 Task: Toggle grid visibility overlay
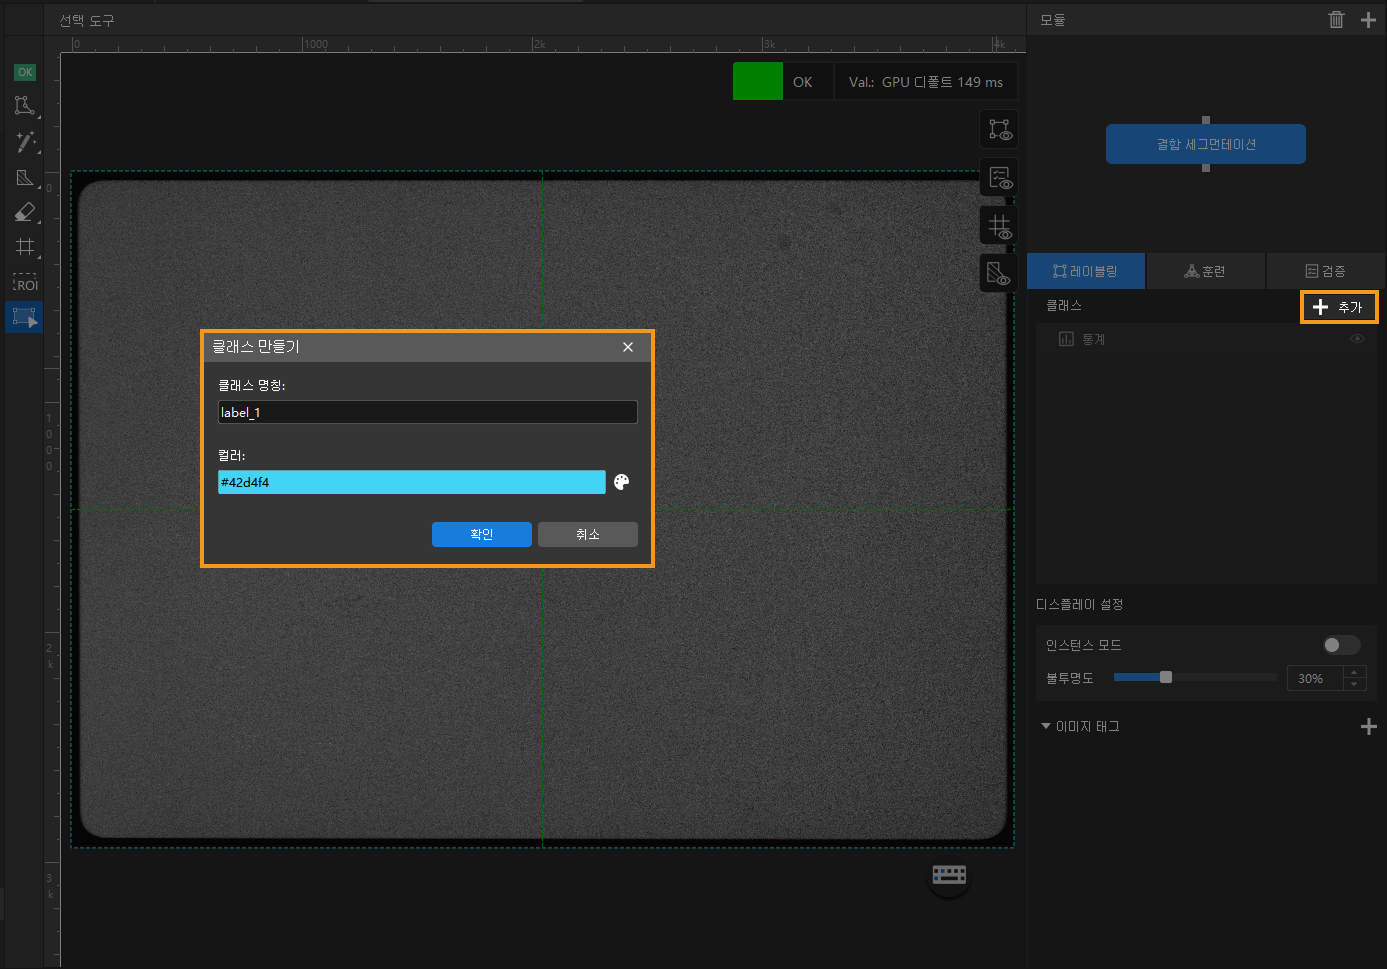(999, 226)
